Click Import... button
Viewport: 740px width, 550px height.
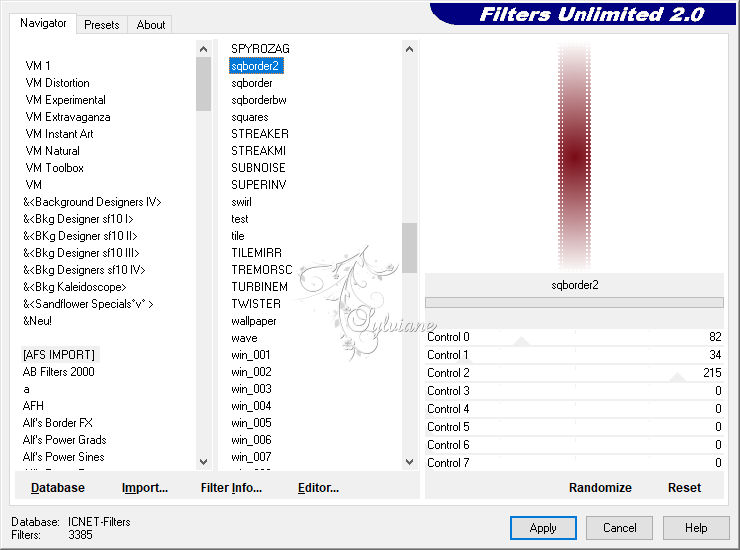click(x=144, y=488)
